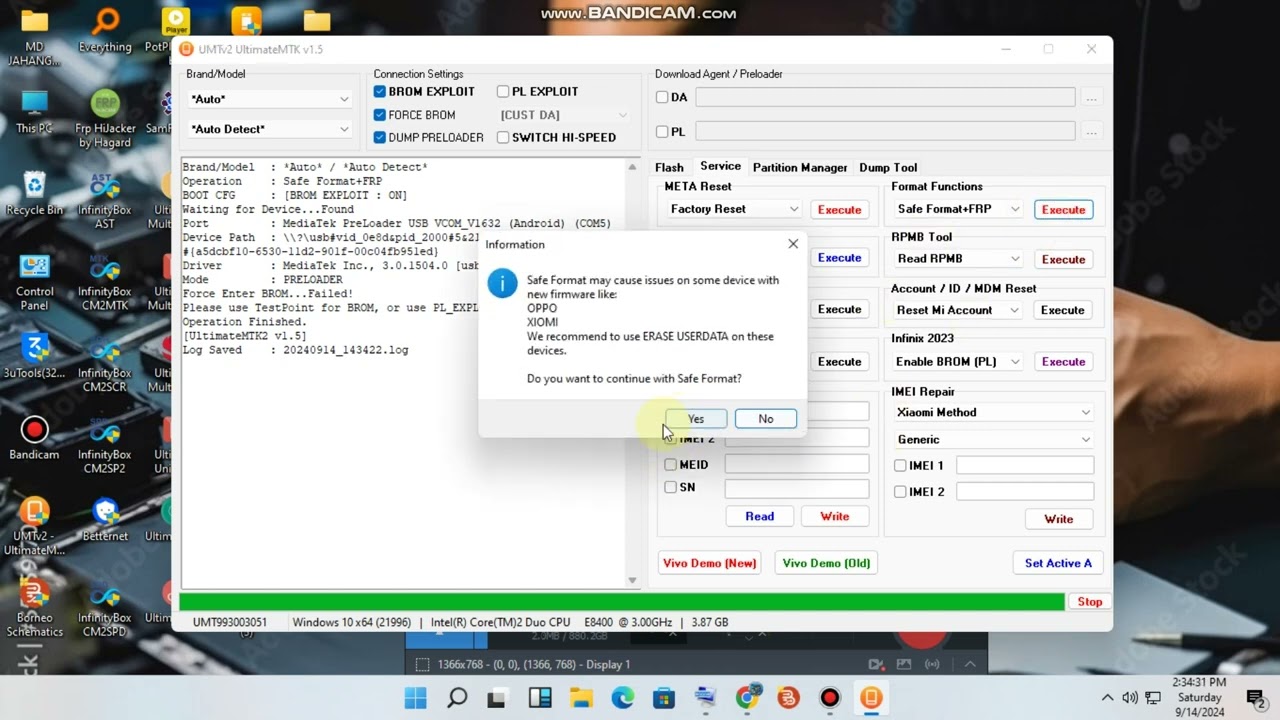Open the Xiaomi Method dropdown
1280x720 pixels.
click(993, 412)
